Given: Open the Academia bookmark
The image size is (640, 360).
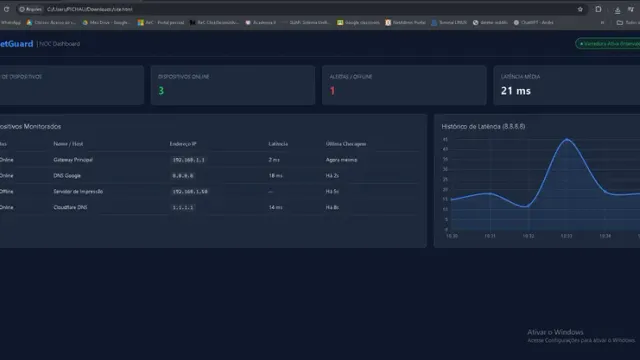Looking at the screenshot, I should pyautogui.click(x=261, y=22).
